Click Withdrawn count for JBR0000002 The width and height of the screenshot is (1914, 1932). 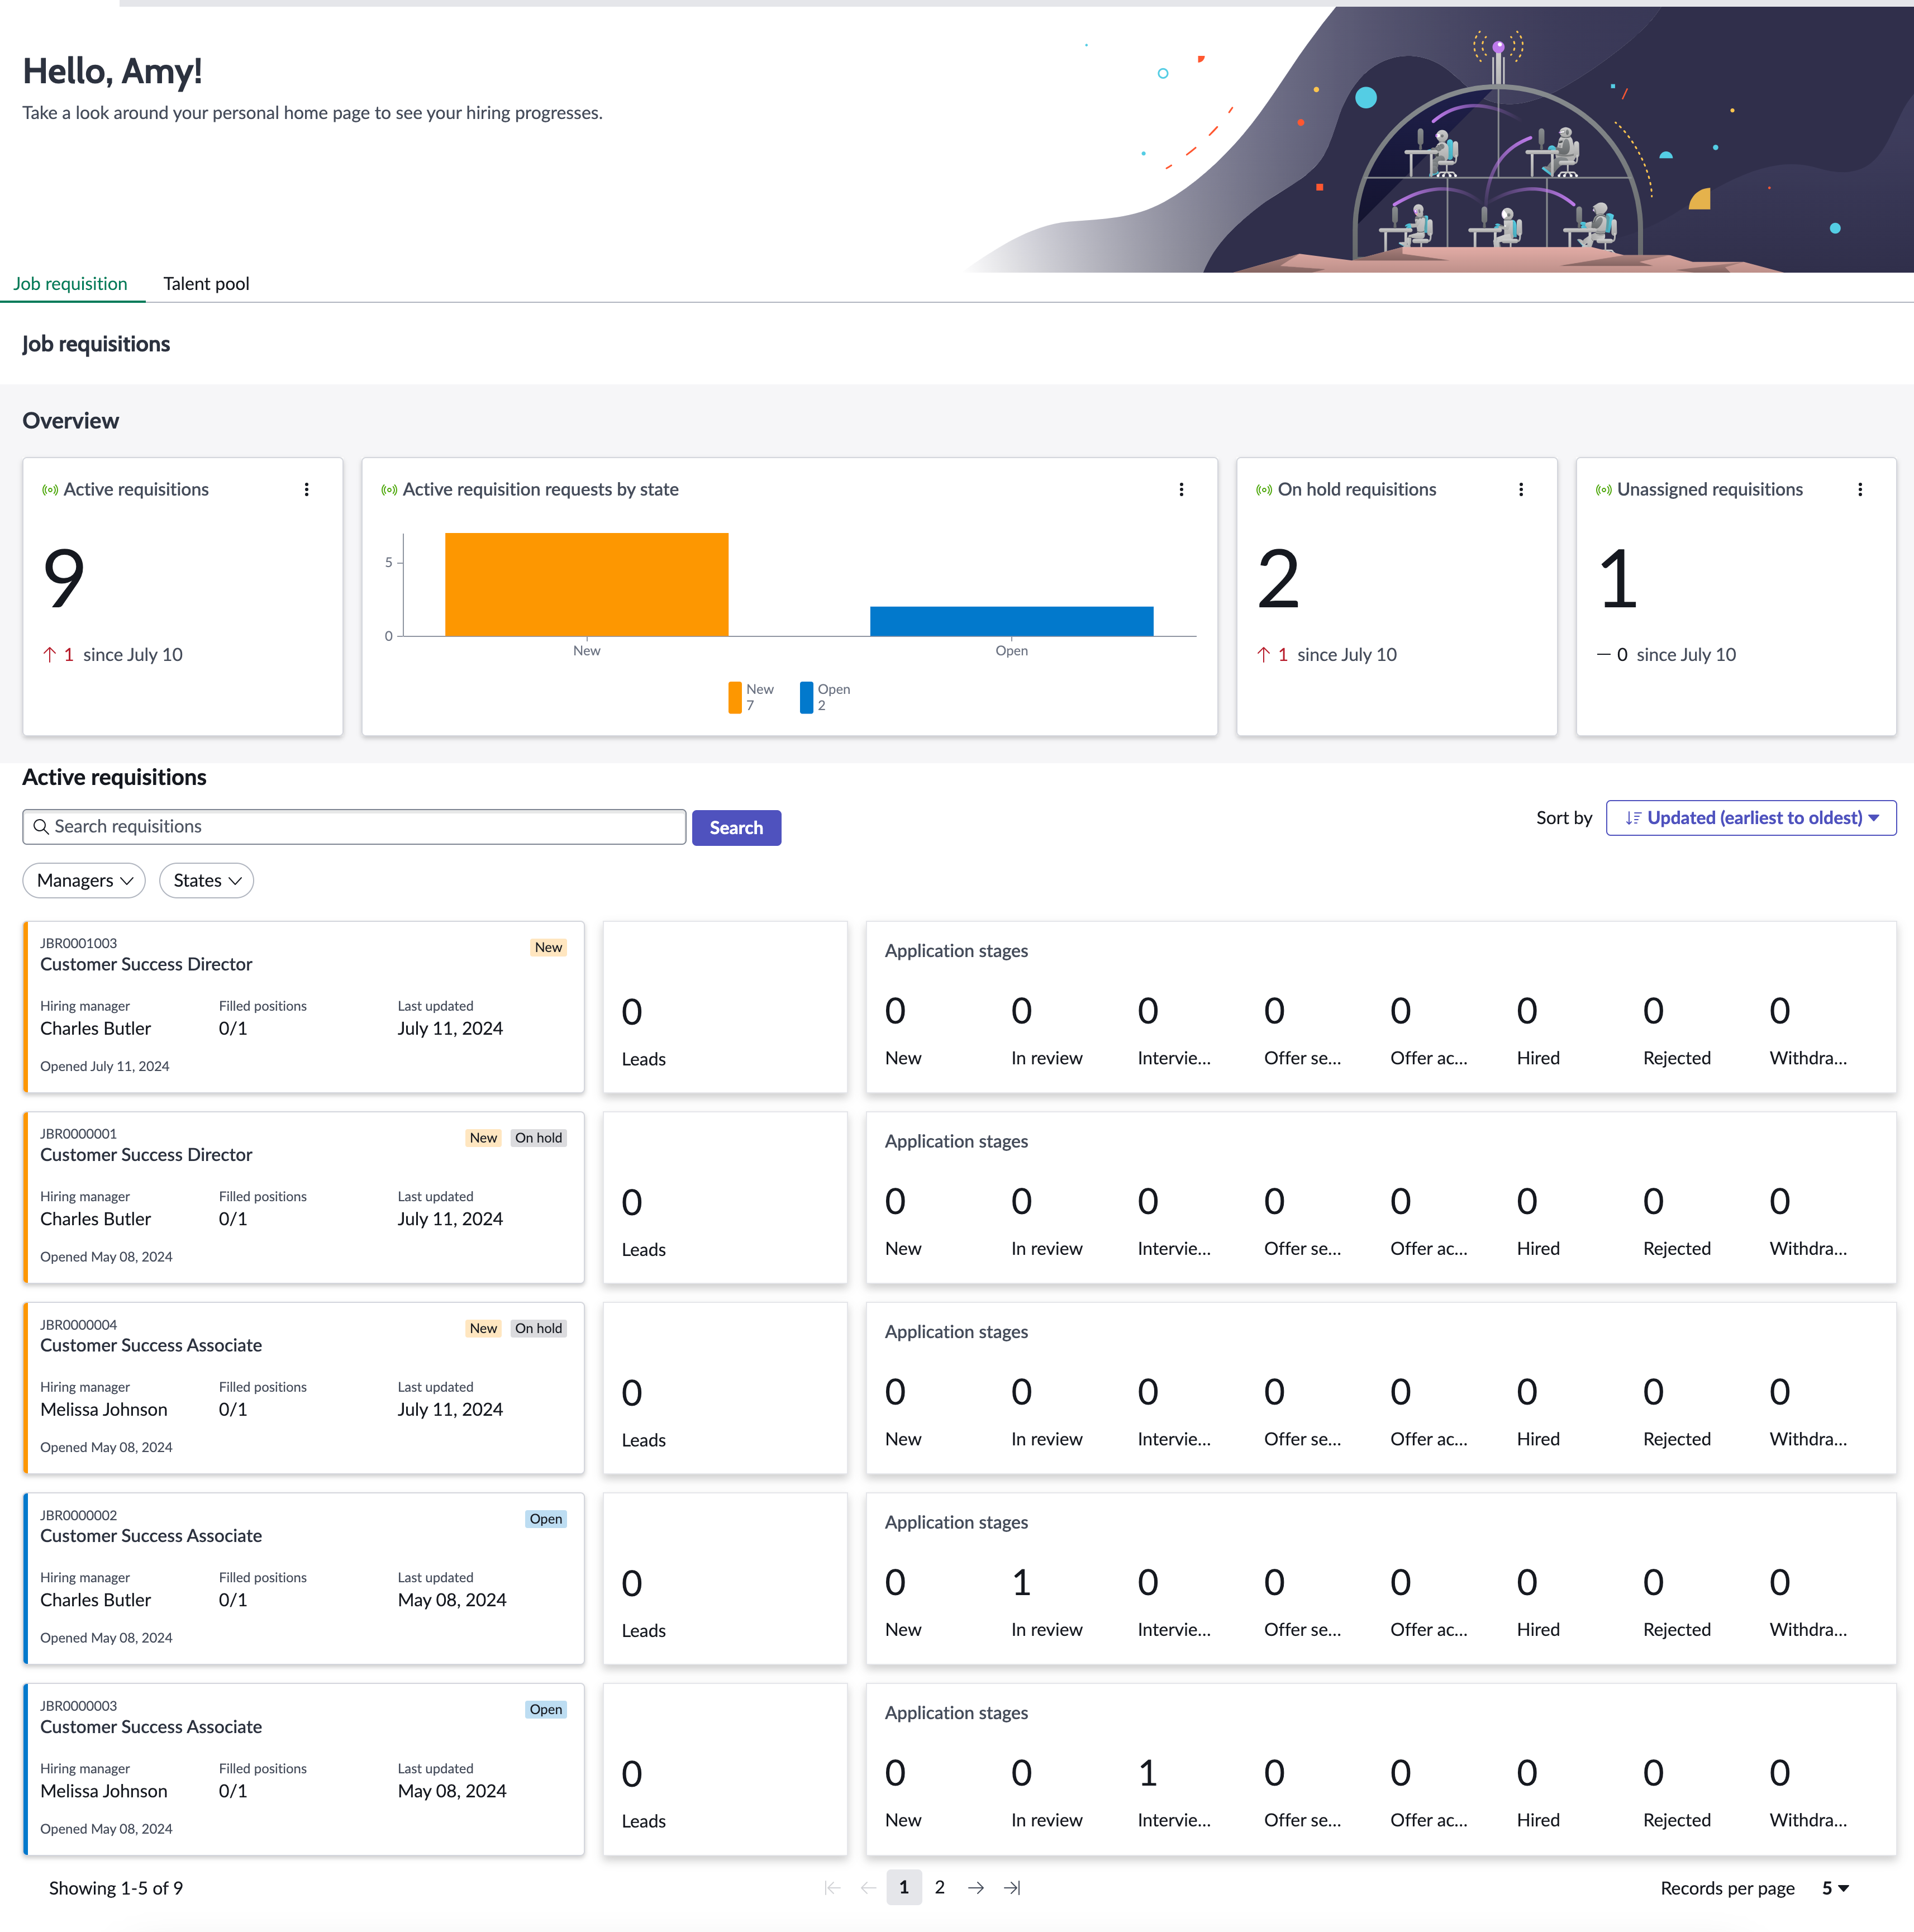pyautogui.click(x=1780, y=1583)
